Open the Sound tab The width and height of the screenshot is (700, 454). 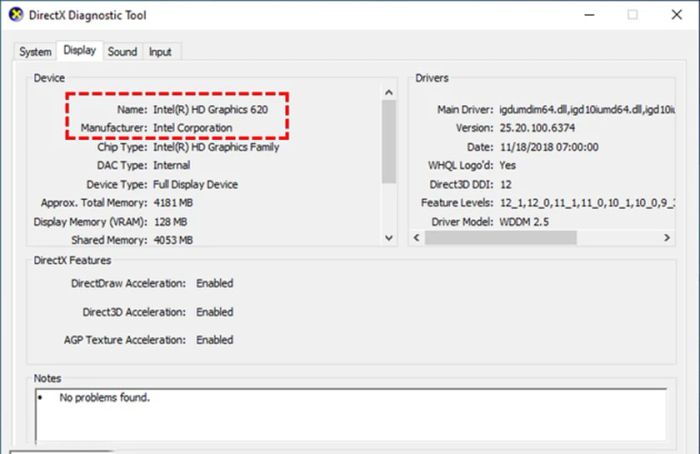[x=122, y=52]
